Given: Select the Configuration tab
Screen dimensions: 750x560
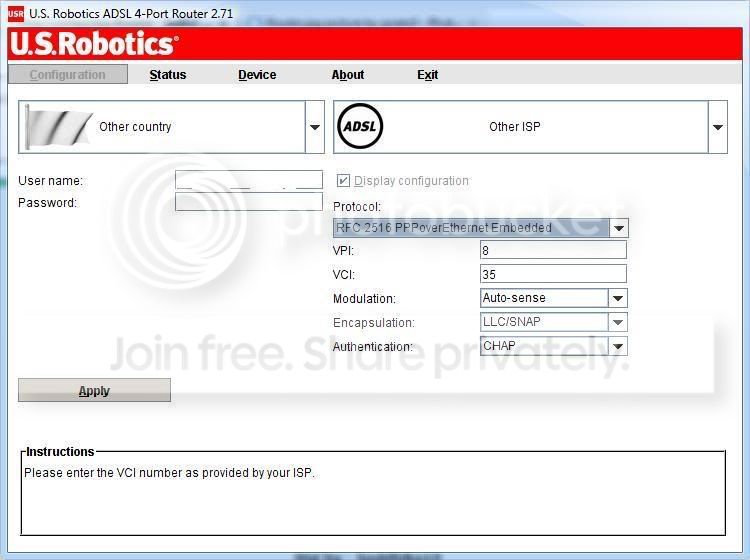Looking at the screenshot, I should coord(68,75).
